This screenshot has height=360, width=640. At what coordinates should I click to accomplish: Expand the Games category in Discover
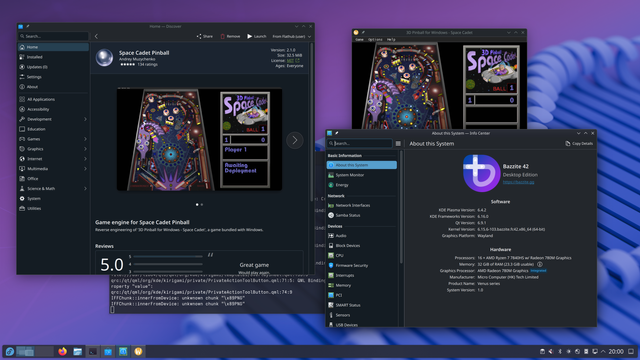85,139
